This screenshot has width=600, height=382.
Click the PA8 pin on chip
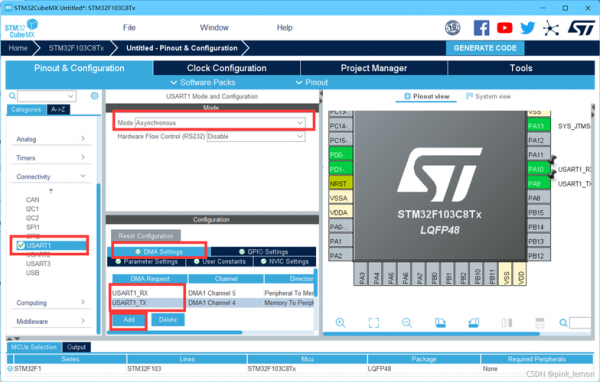click(539, 198)
